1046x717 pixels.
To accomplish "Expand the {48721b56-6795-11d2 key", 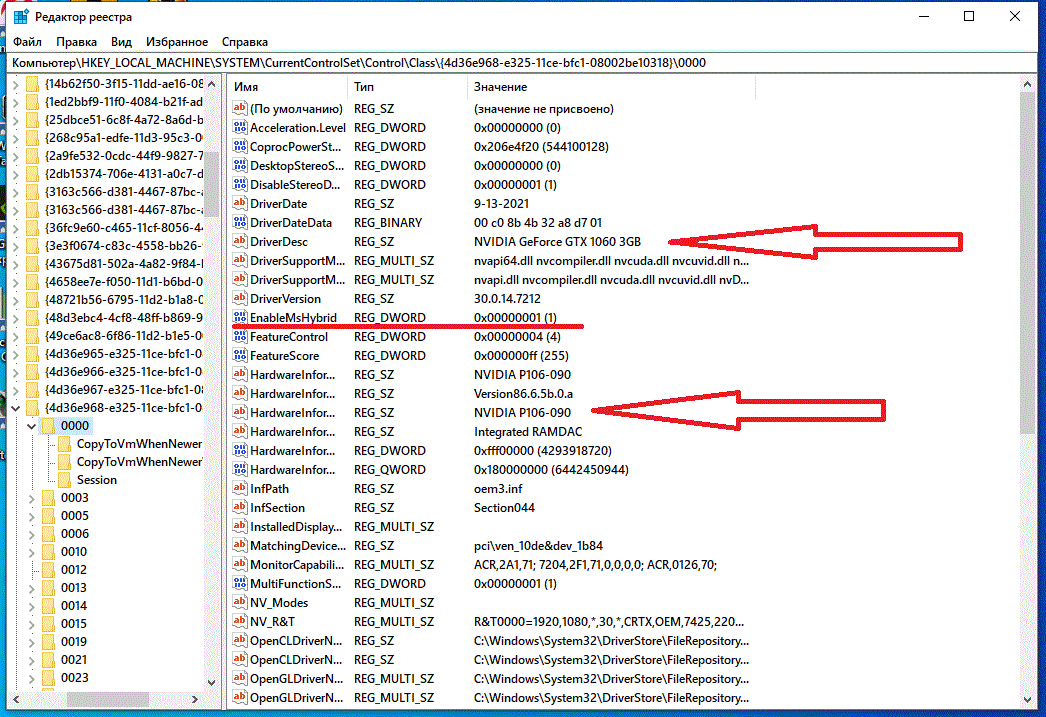I will pyautogui.click(x=15, y=299).
